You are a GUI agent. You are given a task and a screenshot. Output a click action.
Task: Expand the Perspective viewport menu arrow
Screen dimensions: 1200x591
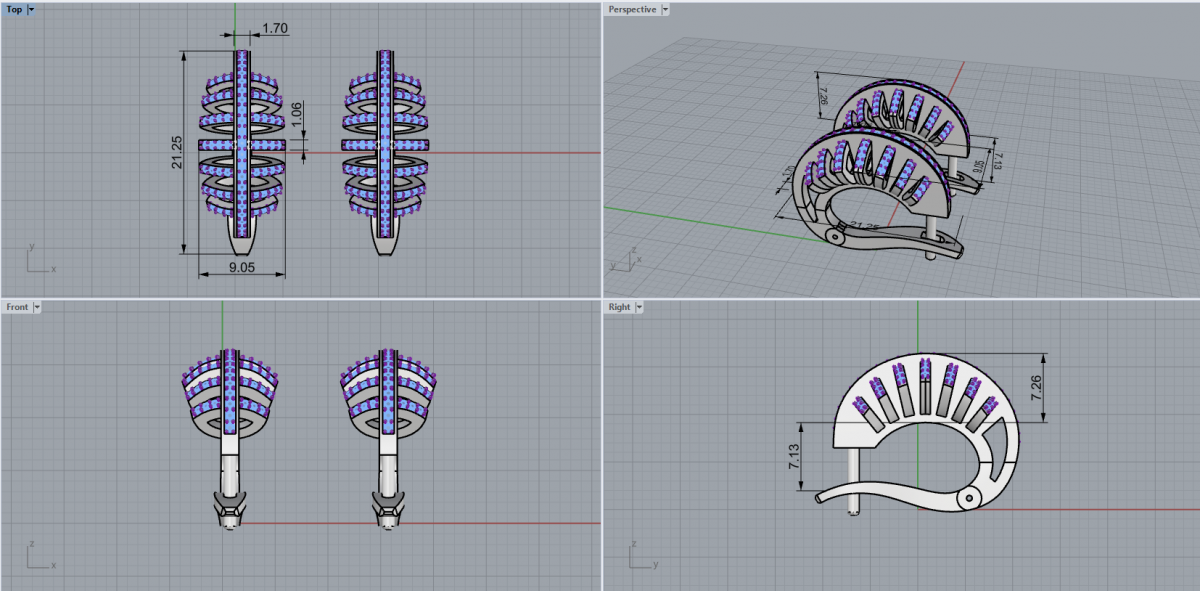click(666, 9)
